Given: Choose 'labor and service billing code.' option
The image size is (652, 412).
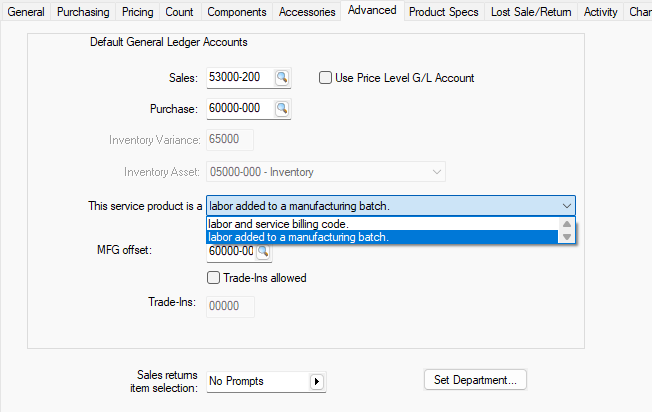Looking at the screenshot, I should 382,224.
